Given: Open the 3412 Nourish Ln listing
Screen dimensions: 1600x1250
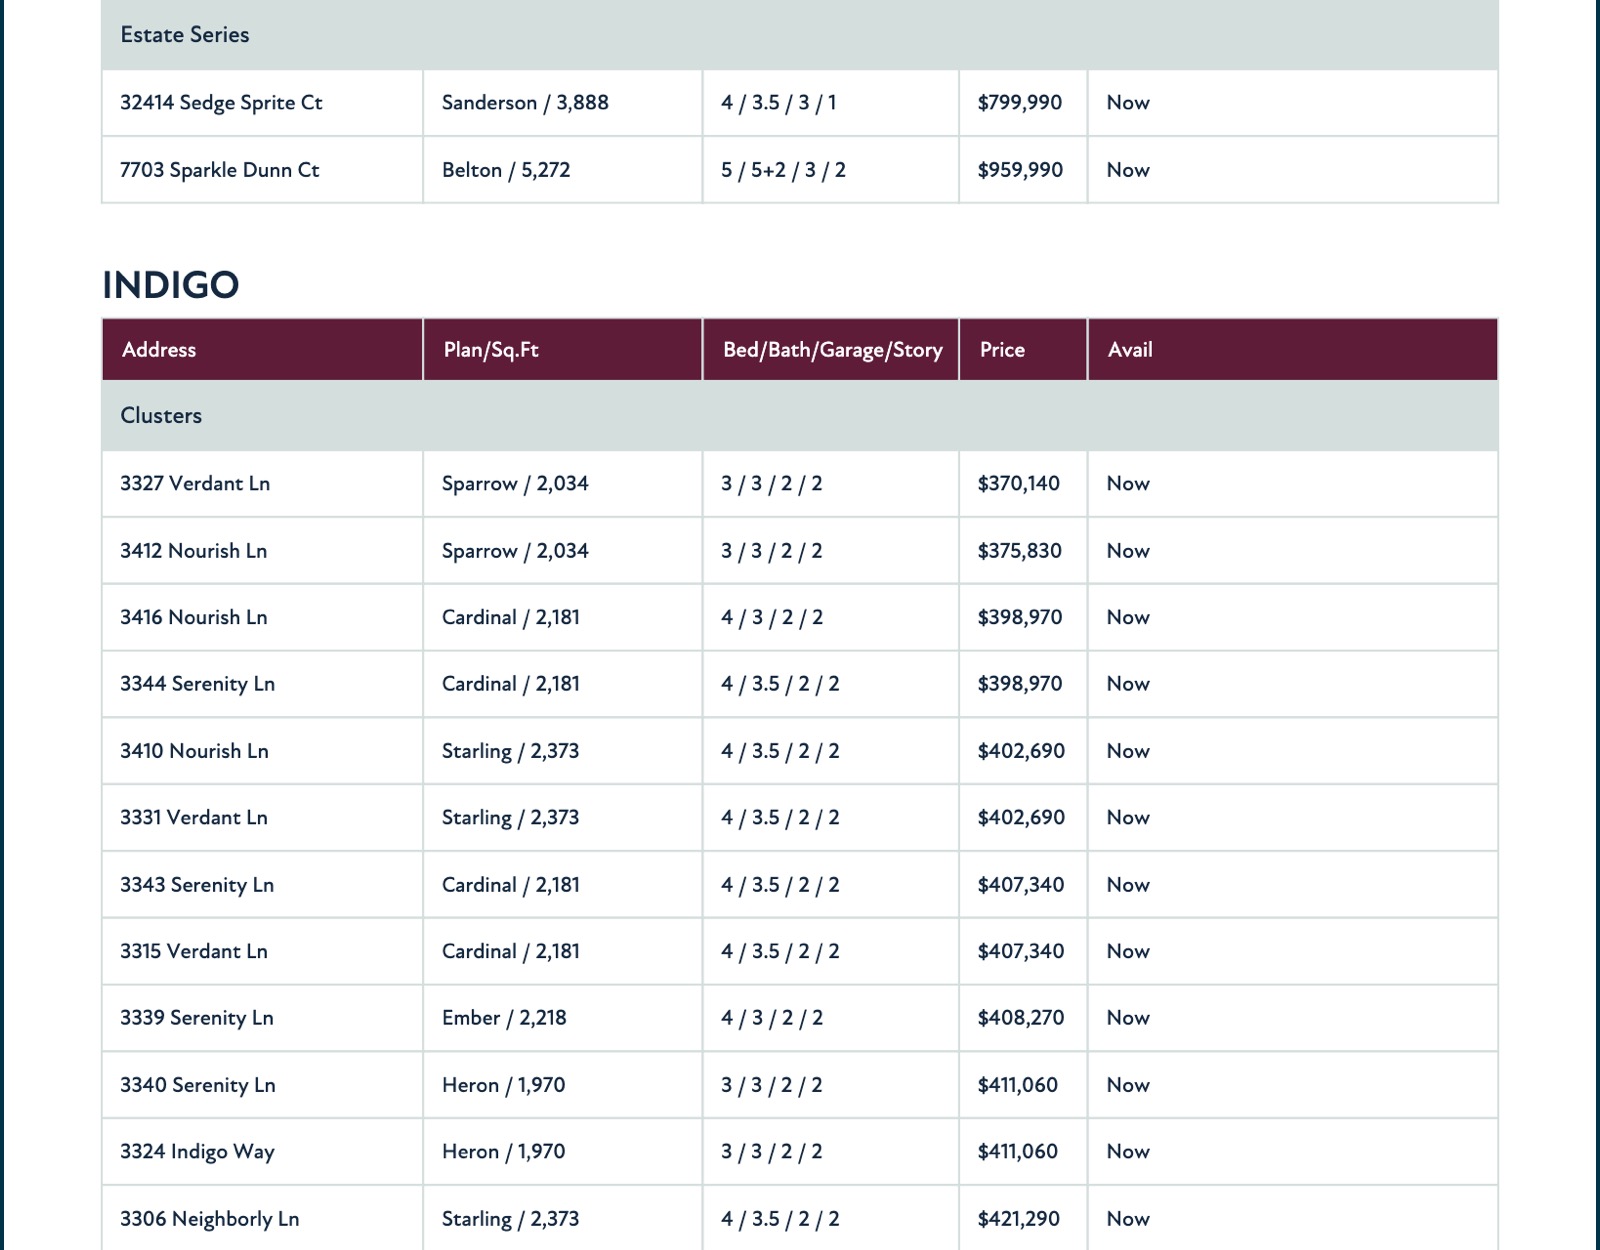Looking at the screenshot, I should (x=193, y=551).
